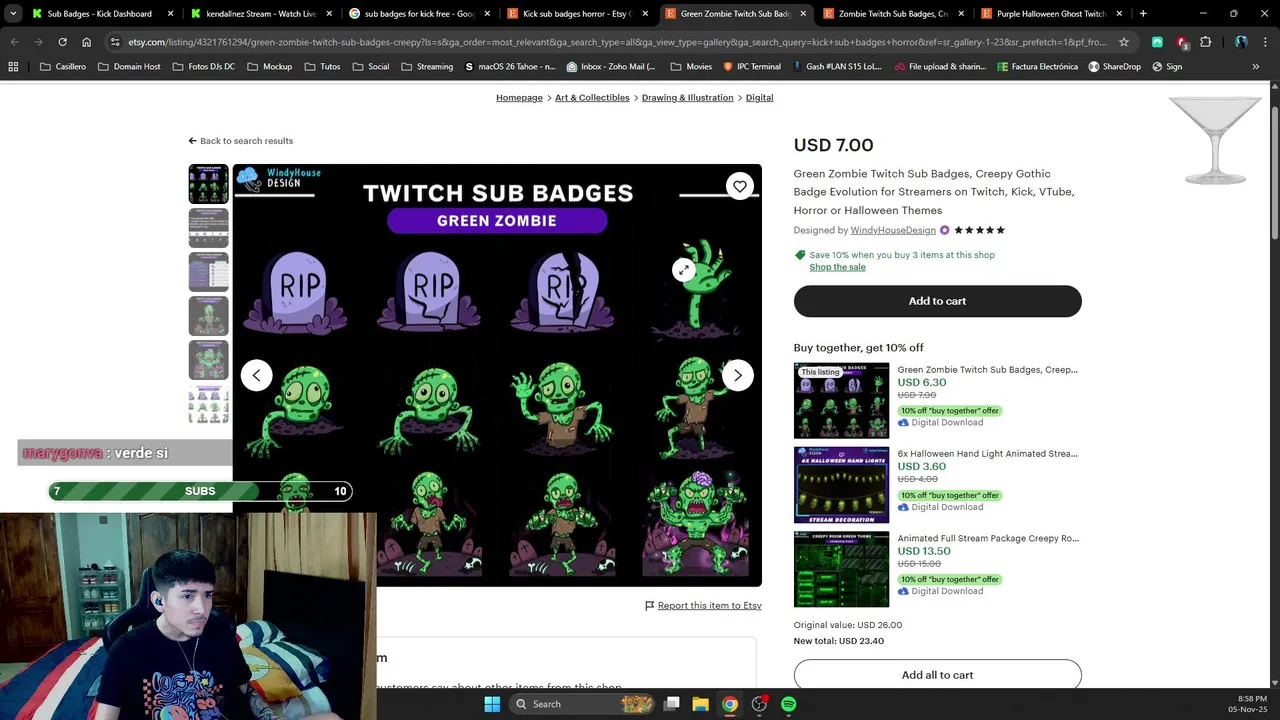The width and height of the screenshot is (1280, 720).
Task: Open the Mockup bookmark folder
Action: point(269,66)
